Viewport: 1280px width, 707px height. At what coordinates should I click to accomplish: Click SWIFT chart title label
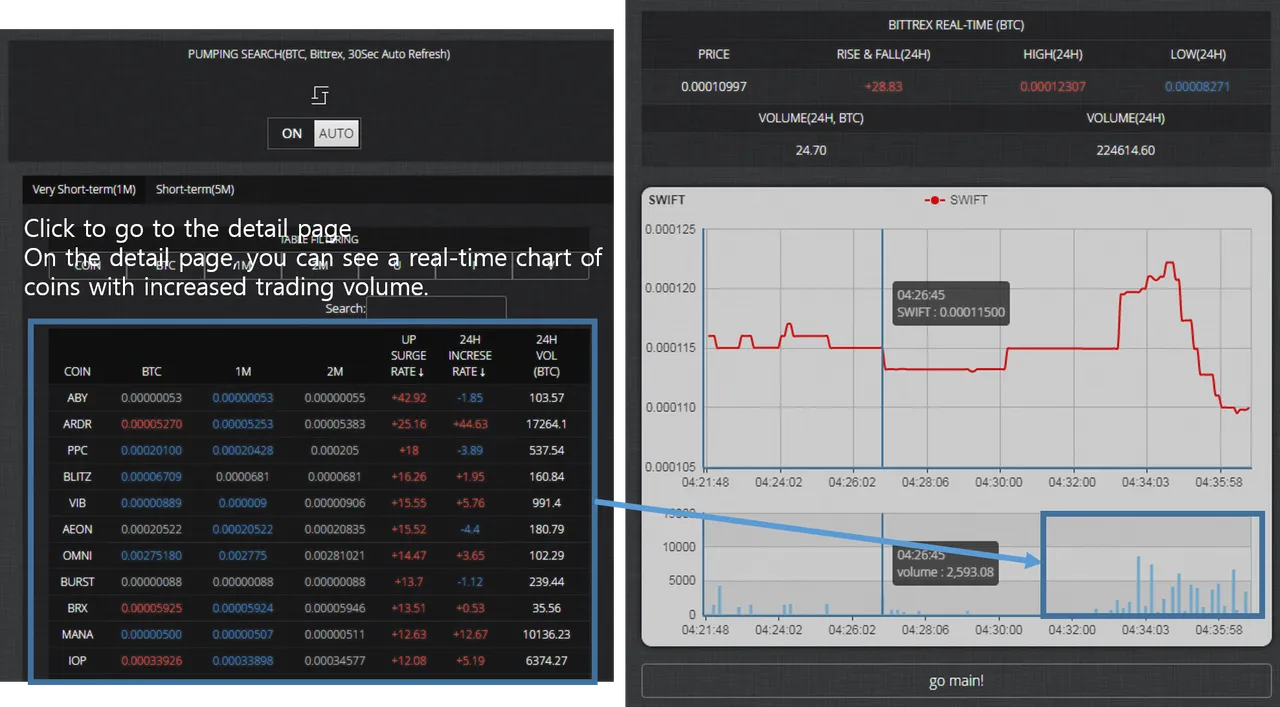point(667,200)
